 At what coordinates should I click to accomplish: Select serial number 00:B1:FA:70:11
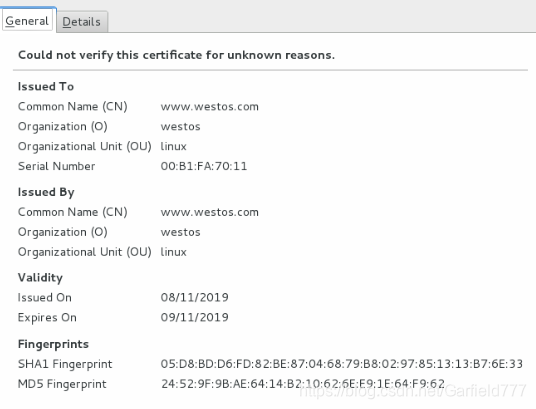204,166
